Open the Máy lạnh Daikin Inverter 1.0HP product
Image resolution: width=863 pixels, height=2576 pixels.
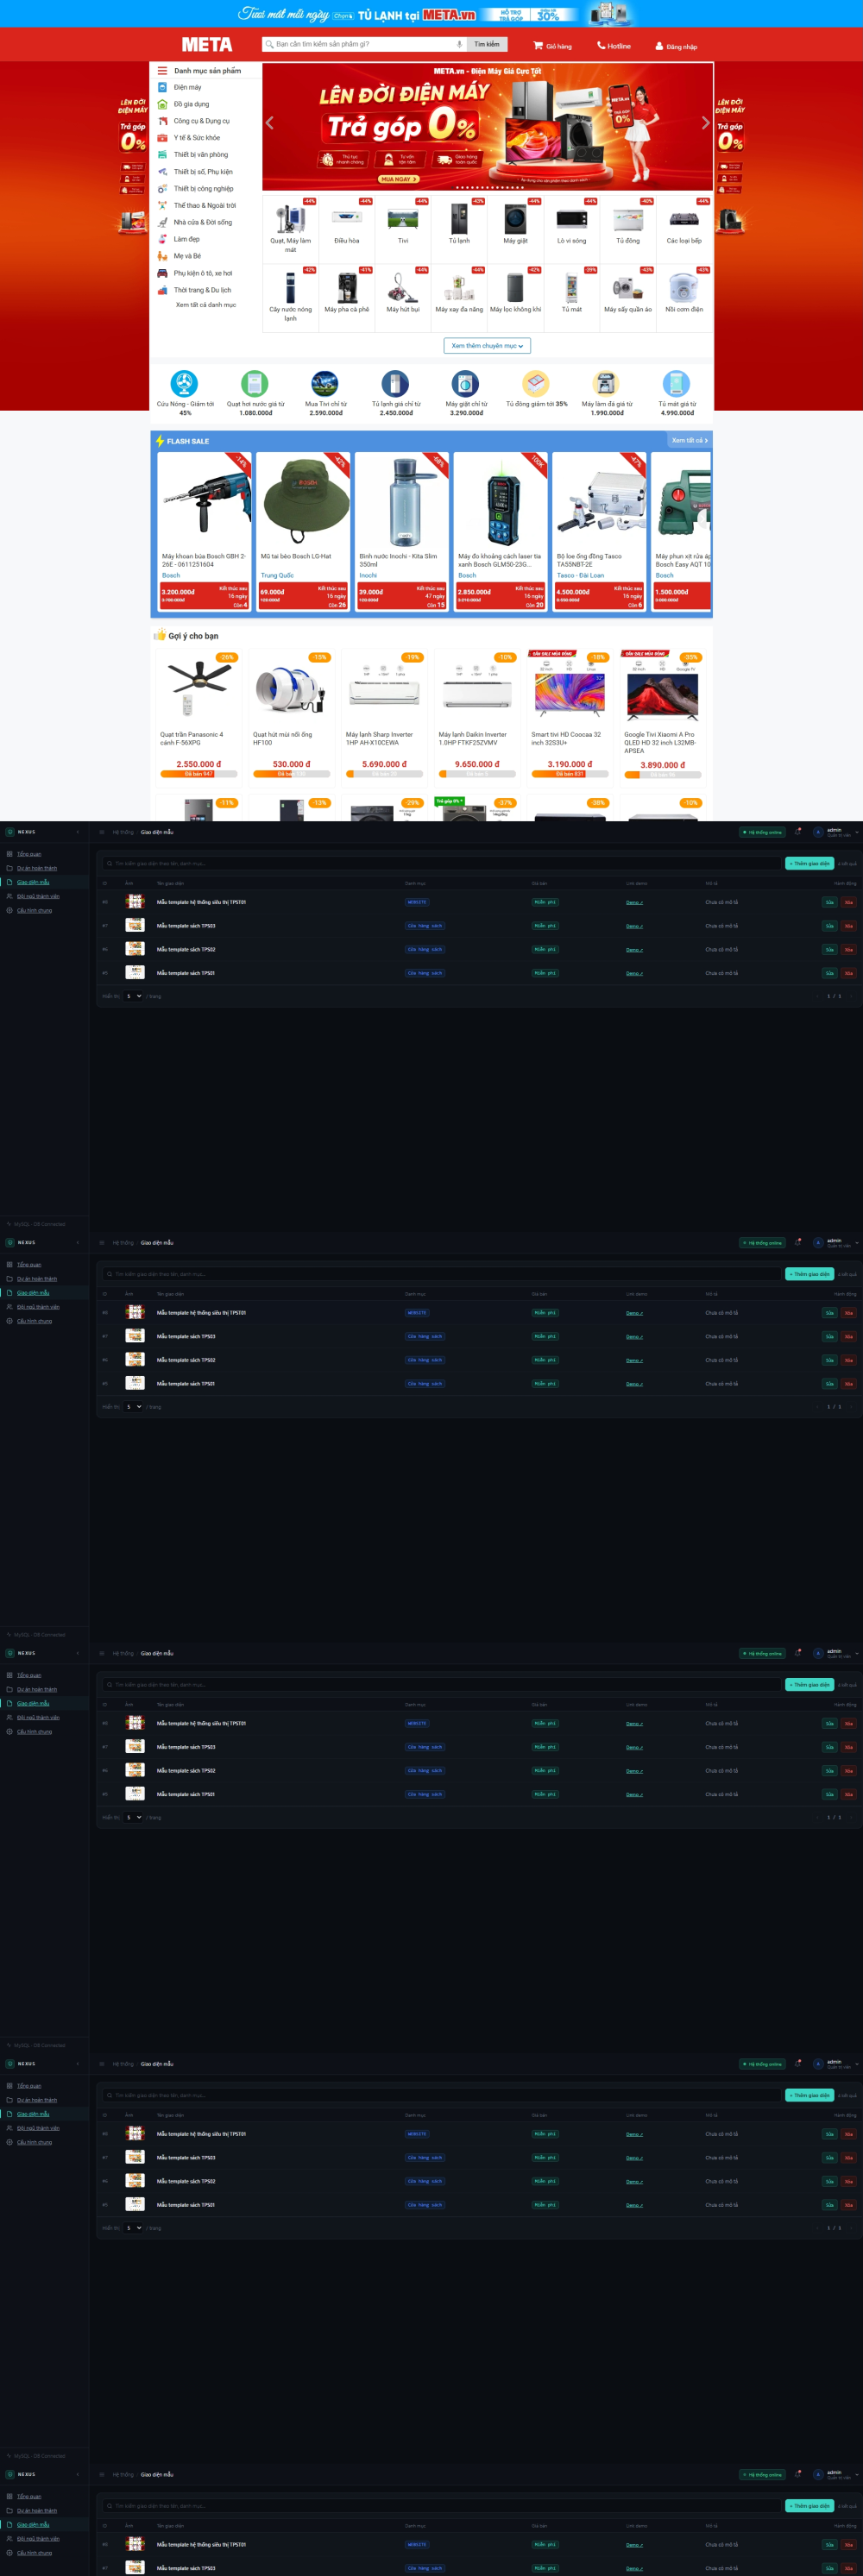477,716
